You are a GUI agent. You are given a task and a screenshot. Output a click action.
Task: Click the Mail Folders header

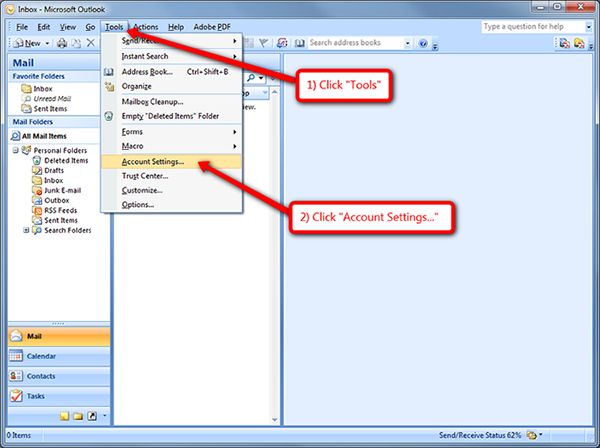54,122
